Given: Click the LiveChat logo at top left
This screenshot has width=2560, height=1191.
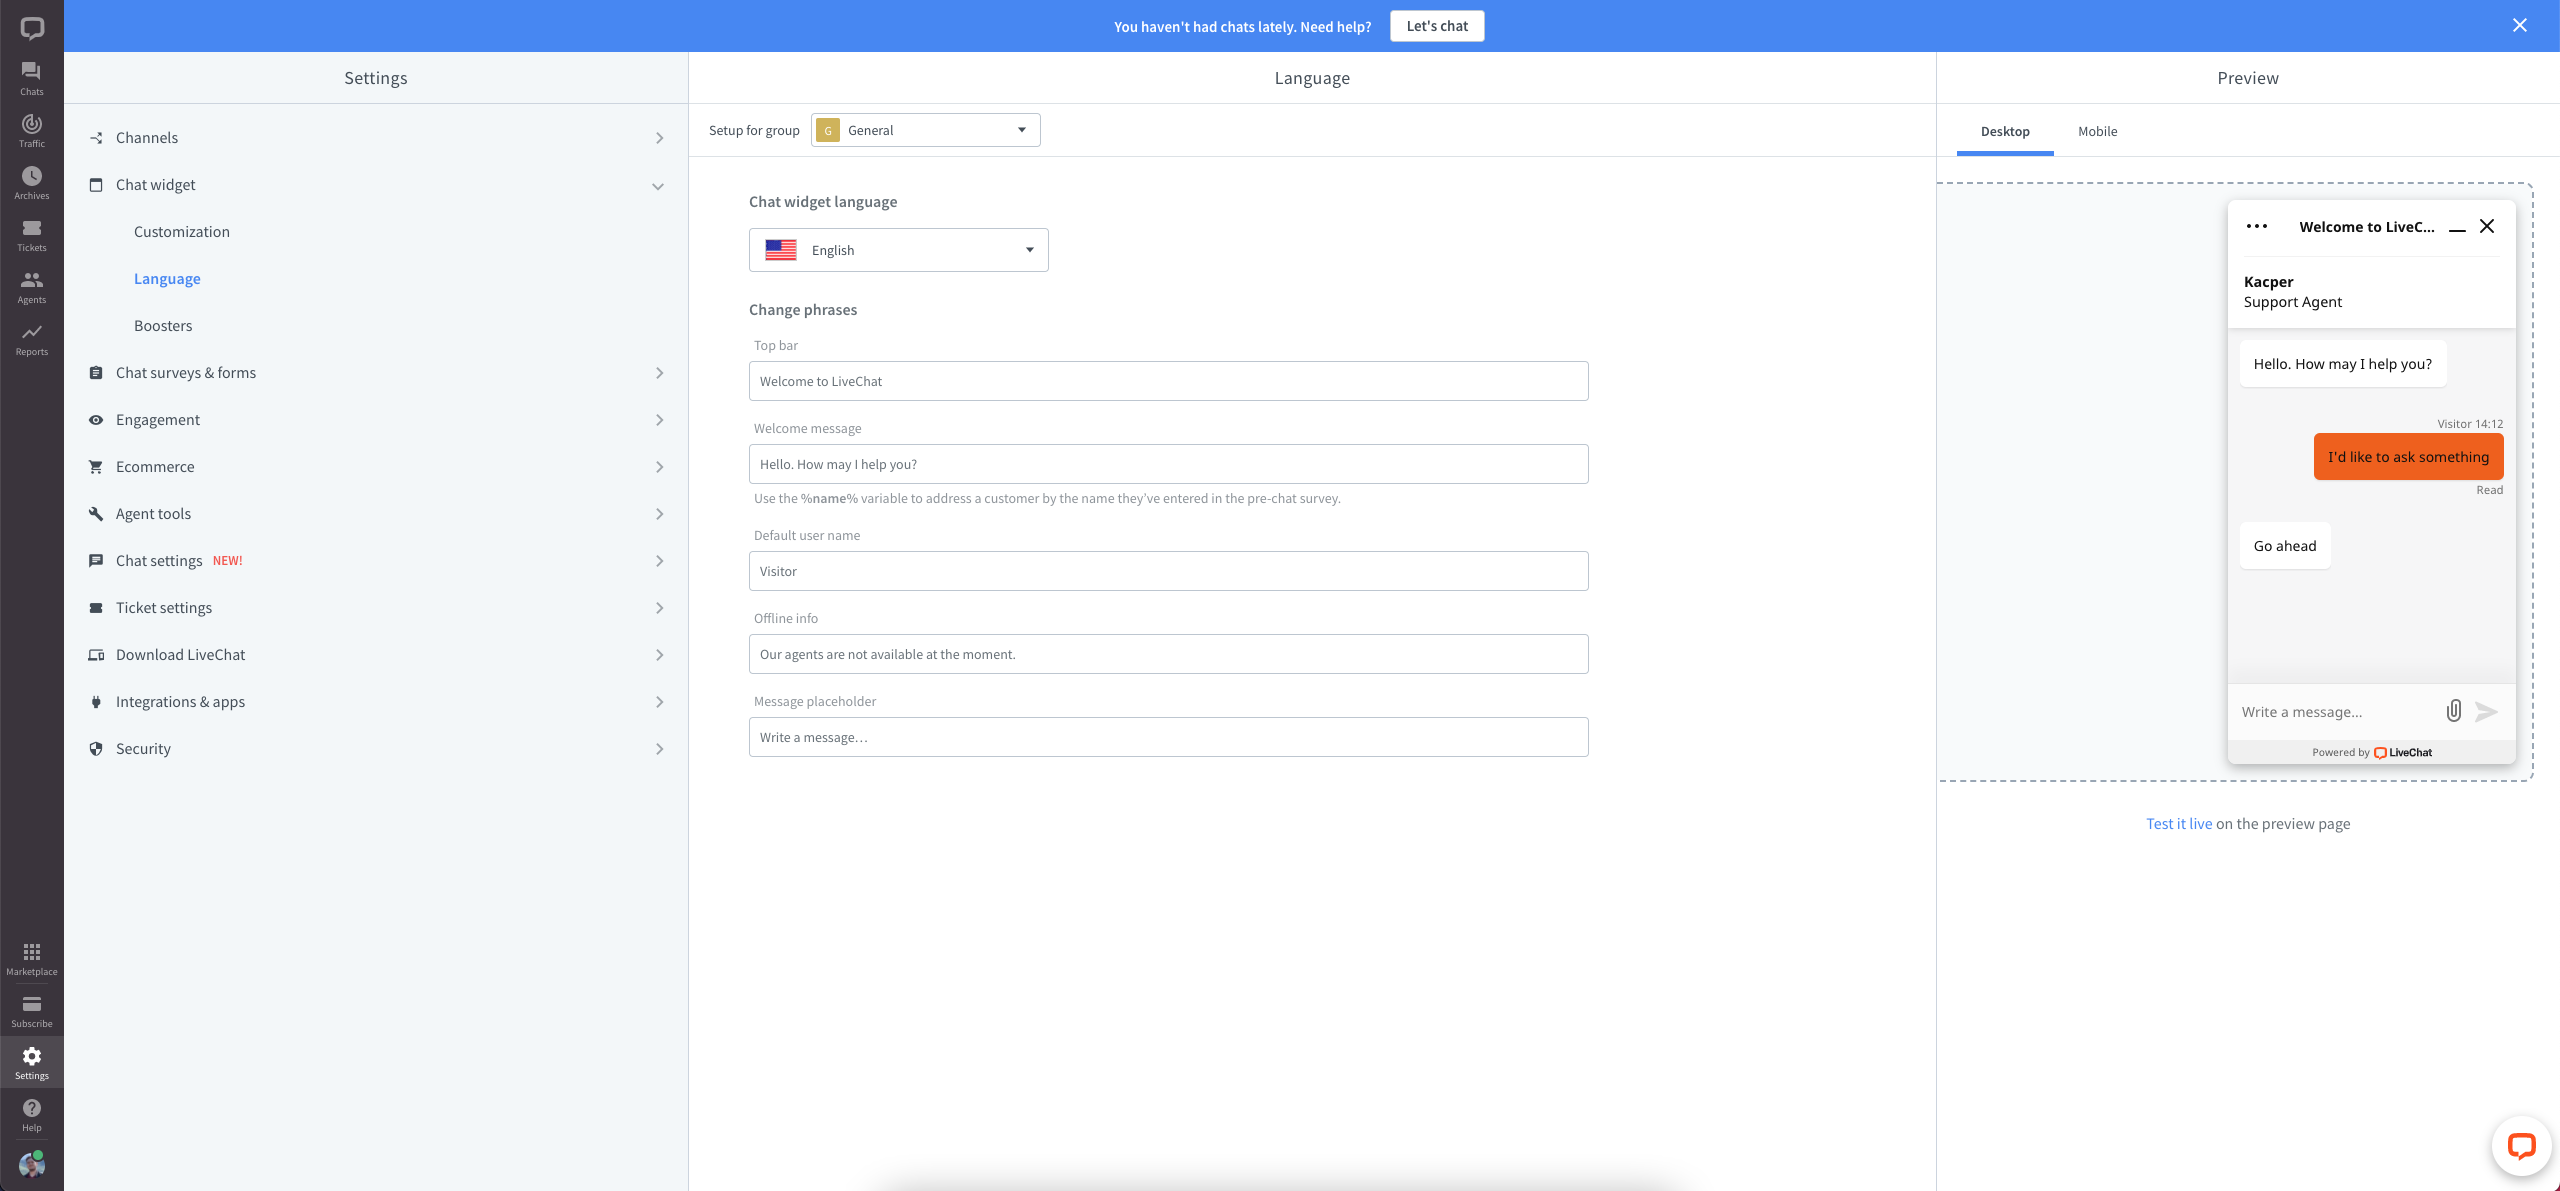Looking at the screenshot, I should 32,28.
